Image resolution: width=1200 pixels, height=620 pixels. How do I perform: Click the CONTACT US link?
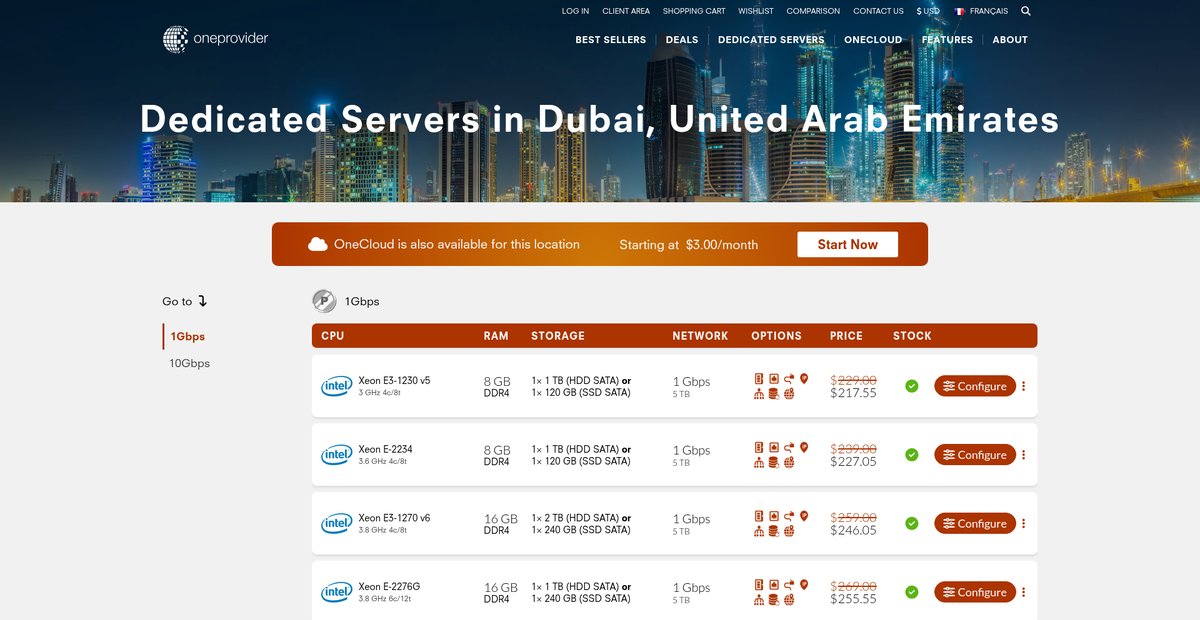(x=878, y=11)
